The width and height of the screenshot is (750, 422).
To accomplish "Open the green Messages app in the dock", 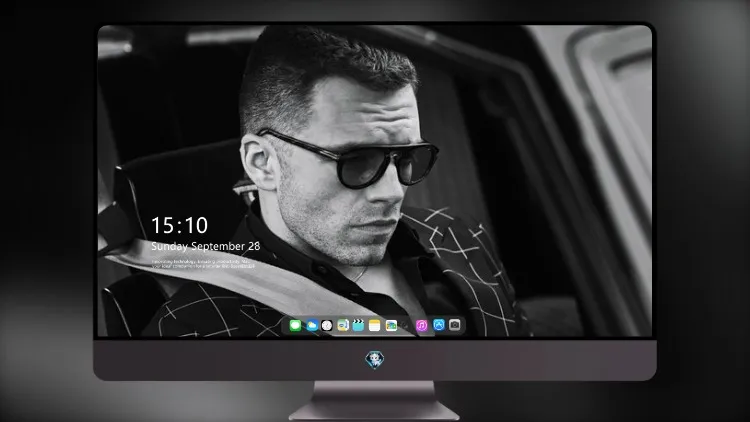I will click(295, 325).
